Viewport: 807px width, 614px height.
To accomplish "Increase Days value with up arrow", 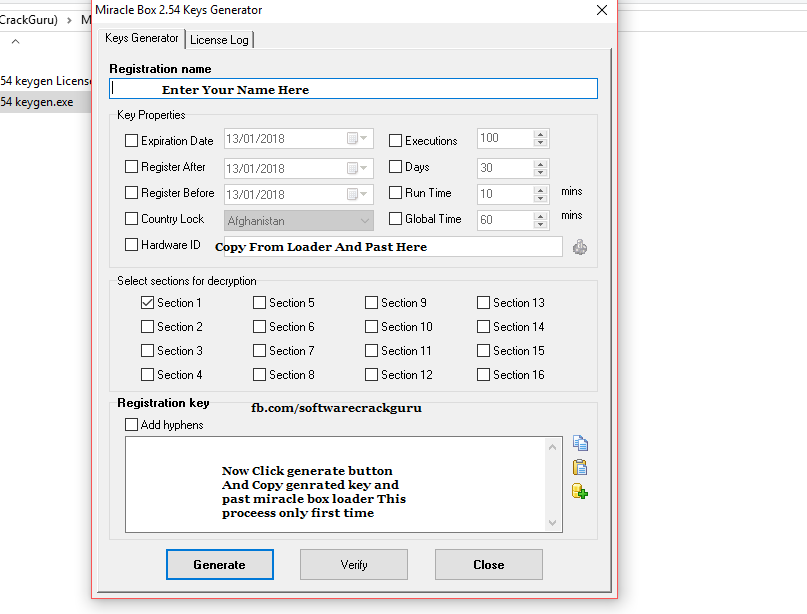I will [x=540, y=164].
